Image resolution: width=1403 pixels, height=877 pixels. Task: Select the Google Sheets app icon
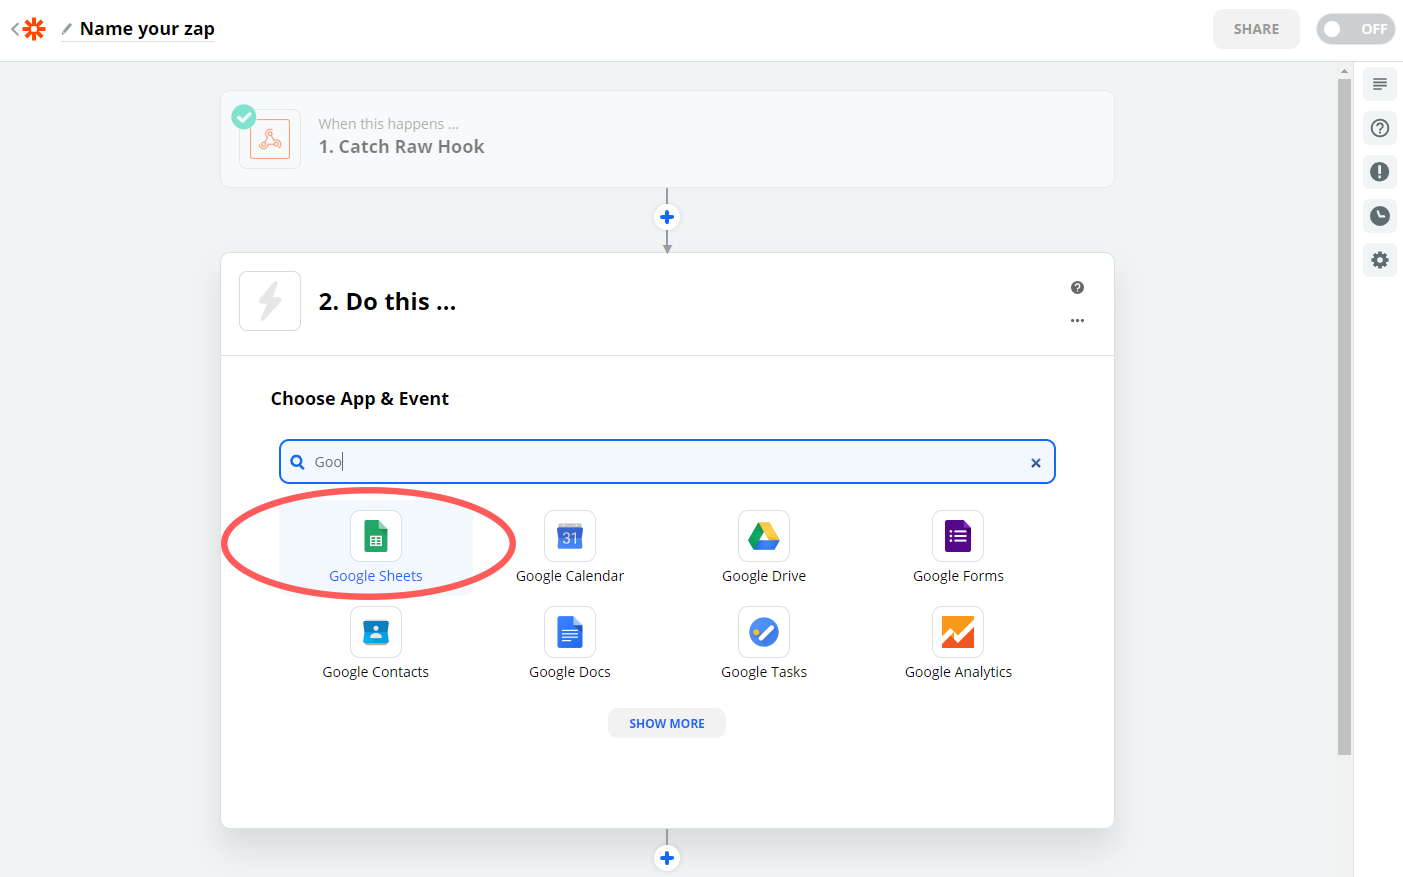click(x=375, y=535)
